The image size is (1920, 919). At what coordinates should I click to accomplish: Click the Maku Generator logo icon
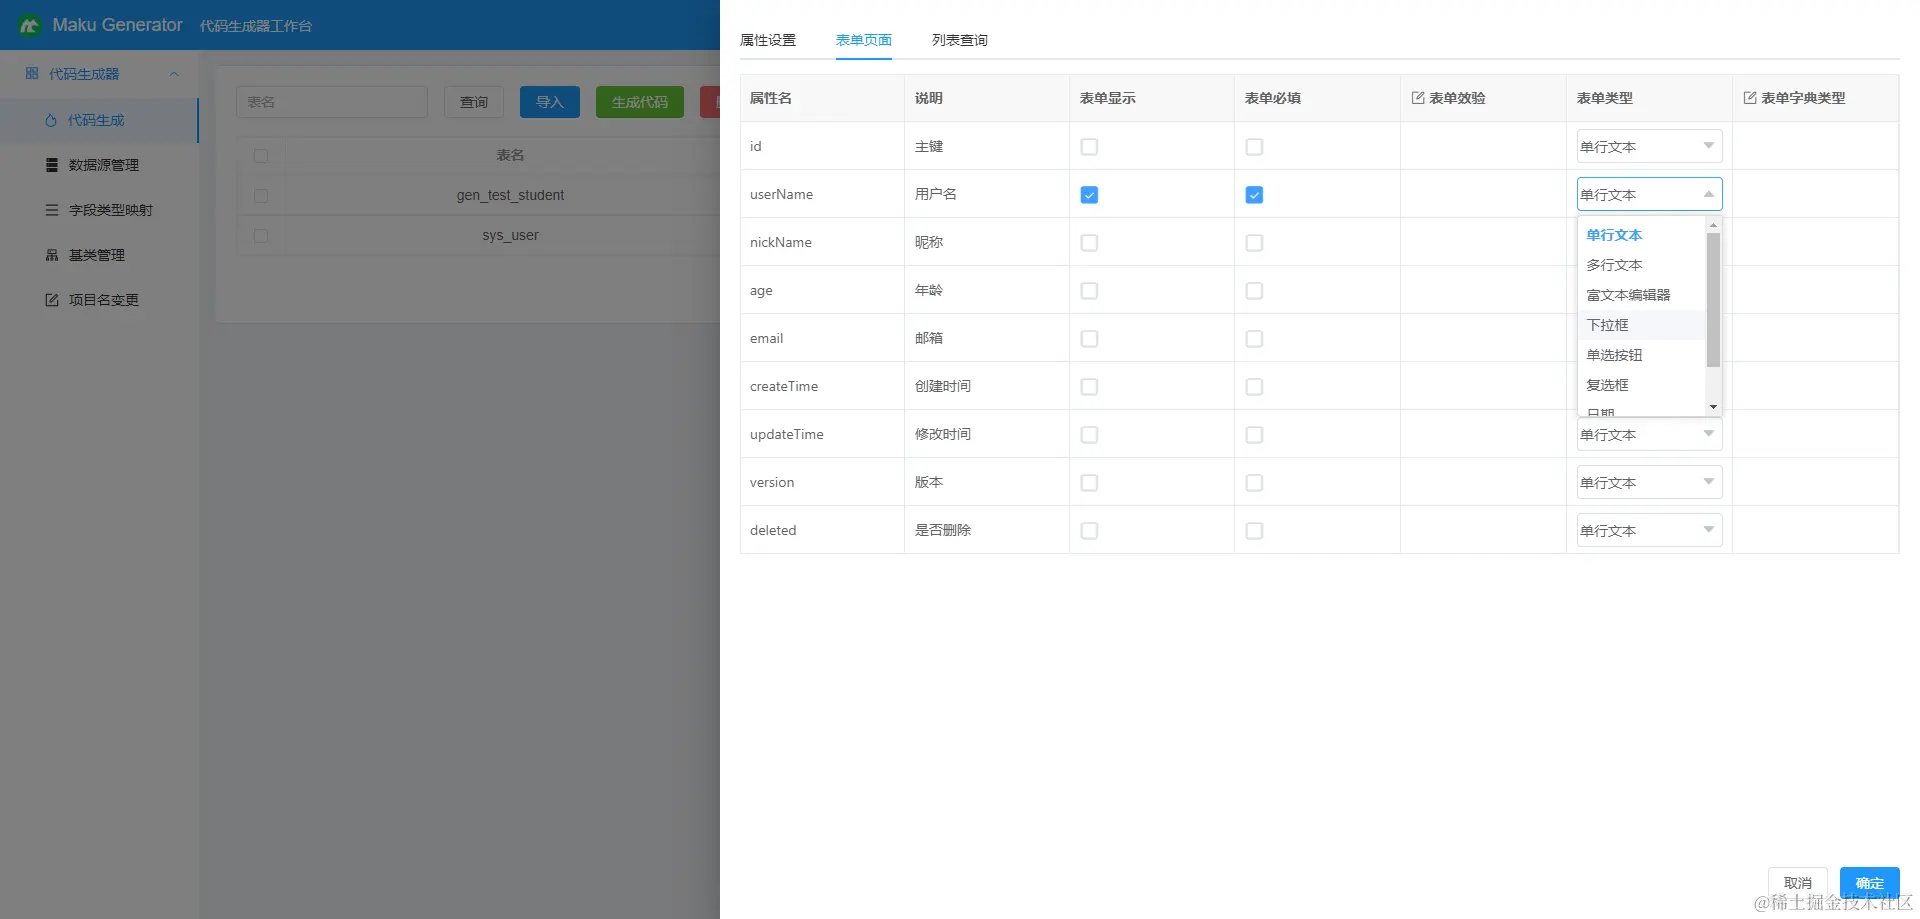click(29, 25)
